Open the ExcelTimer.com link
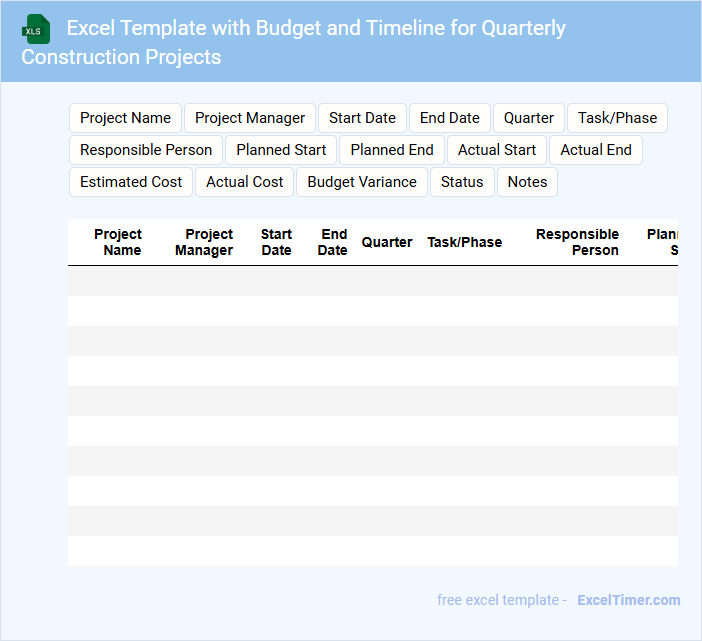Image resolution: width=702 pixels, height=641 pixels. coord(628,600)
